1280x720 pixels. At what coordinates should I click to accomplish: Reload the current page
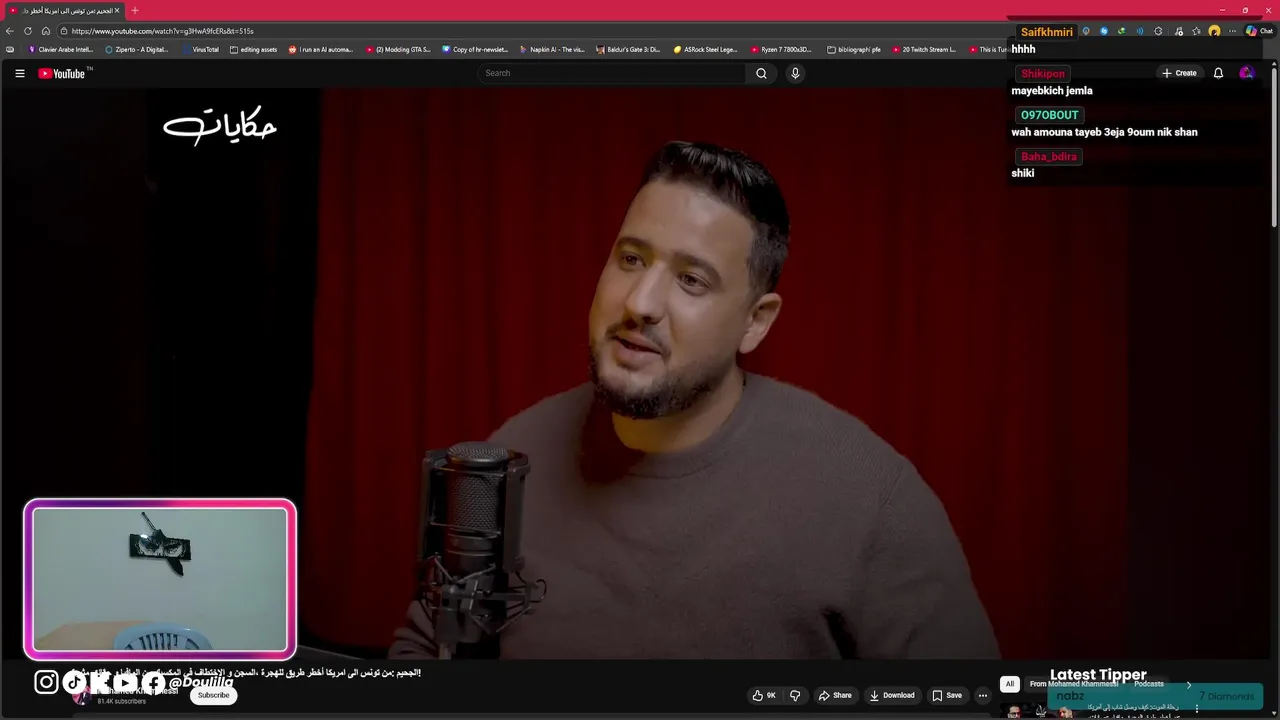click(29, 31)
